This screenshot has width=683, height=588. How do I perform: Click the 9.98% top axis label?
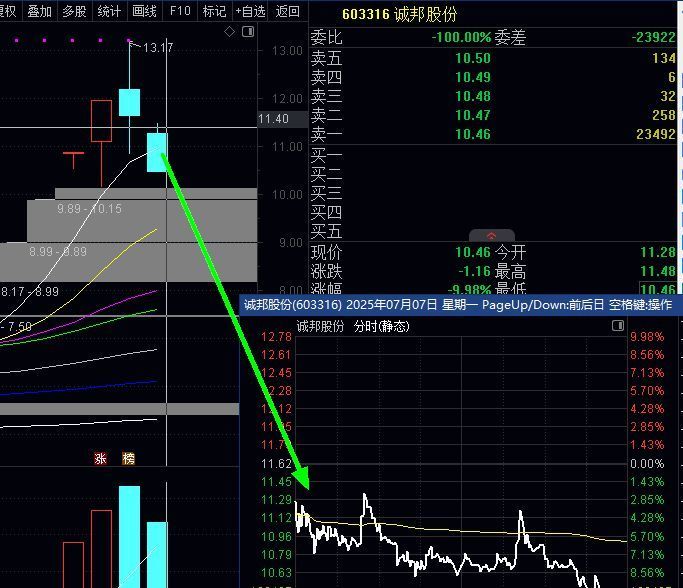pos(647,337)
